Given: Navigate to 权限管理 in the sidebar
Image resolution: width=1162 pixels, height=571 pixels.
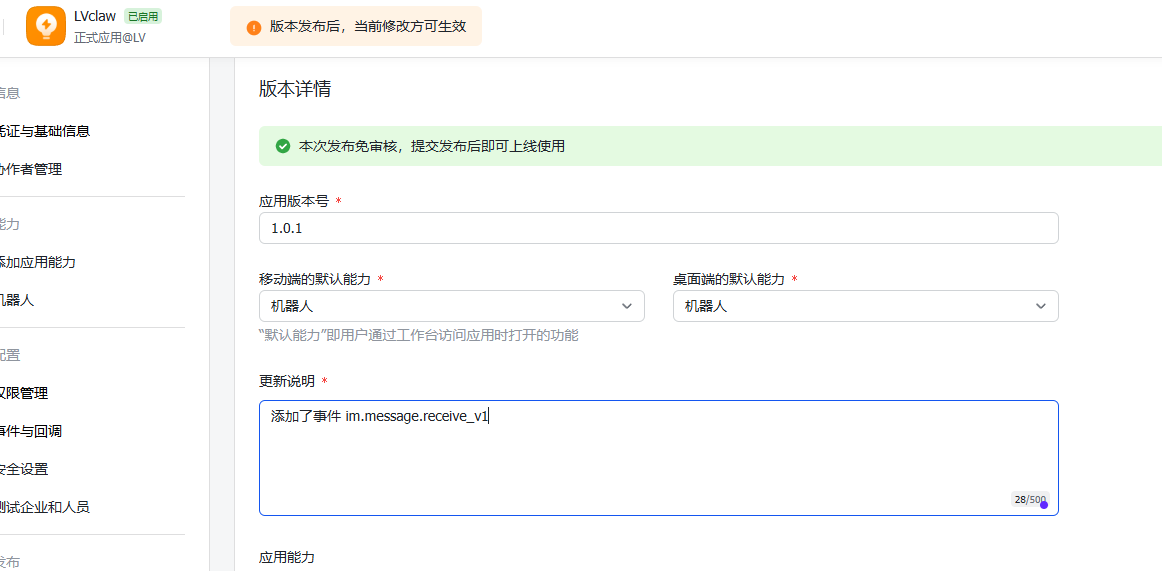Looking at the screenshot, I should [x=24, y=393].
